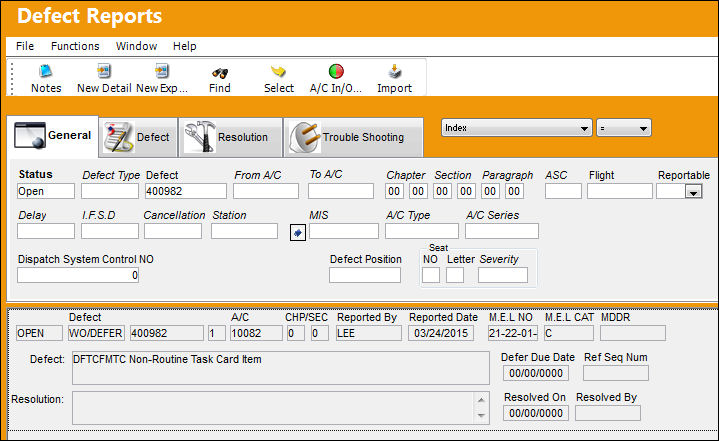Click the New Exp... toolbar icon

pyautogui.click(x=162, y=71)
